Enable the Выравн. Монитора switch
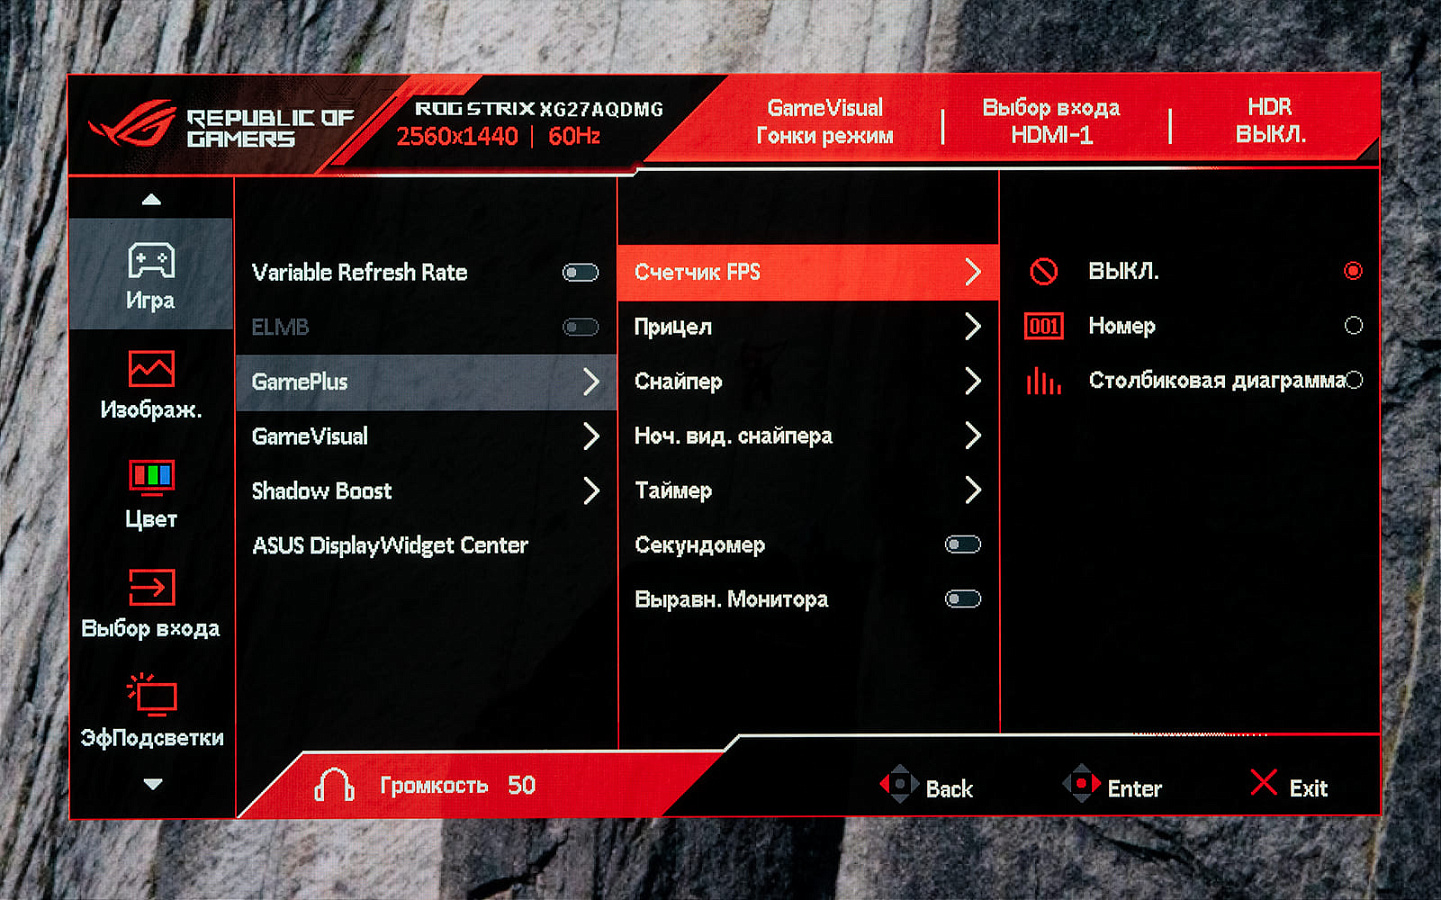This screenshot has width=1441, height=900. [x=963, y=599]
